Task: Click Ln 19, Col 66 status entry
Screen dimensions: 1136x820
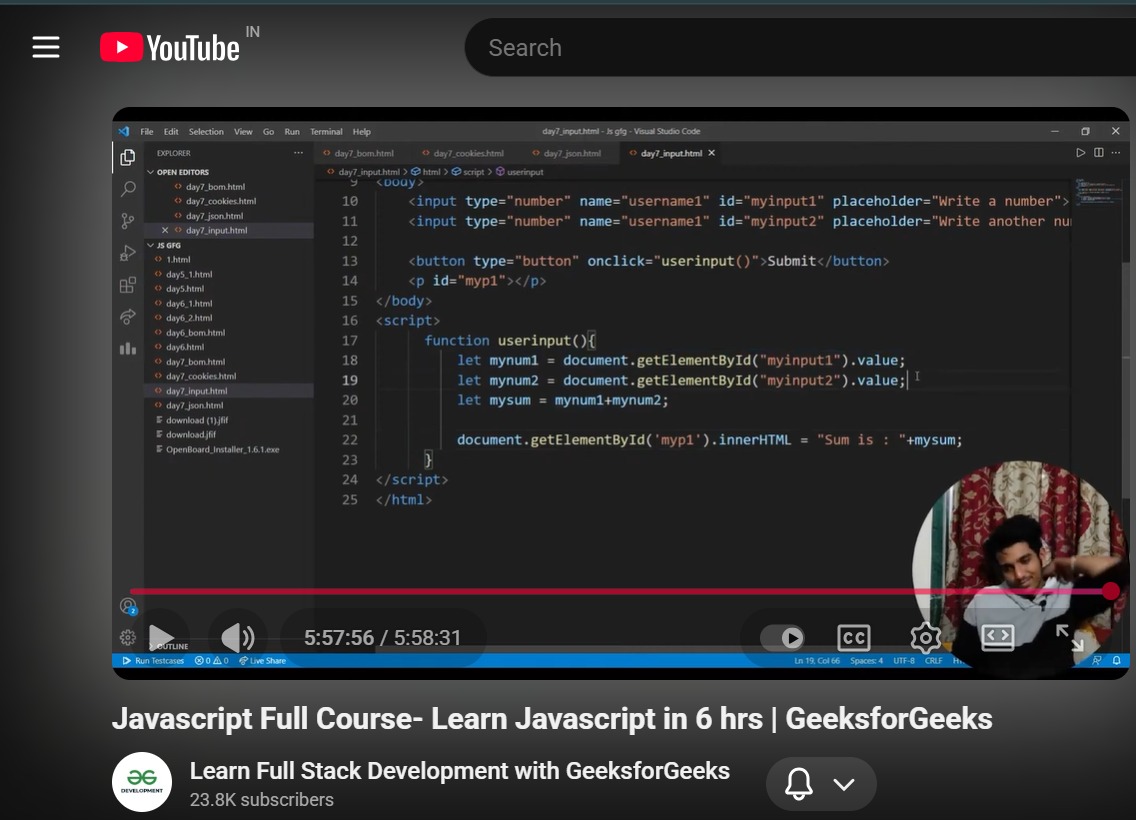Action: click(817, 661)
